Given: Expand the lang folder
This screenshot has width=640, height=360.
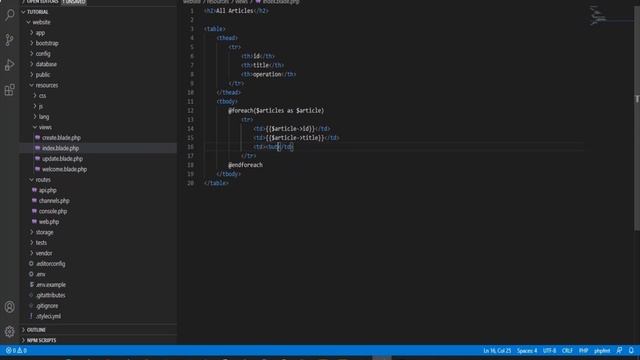Looking at the screenshot, I should pos(44,117).
